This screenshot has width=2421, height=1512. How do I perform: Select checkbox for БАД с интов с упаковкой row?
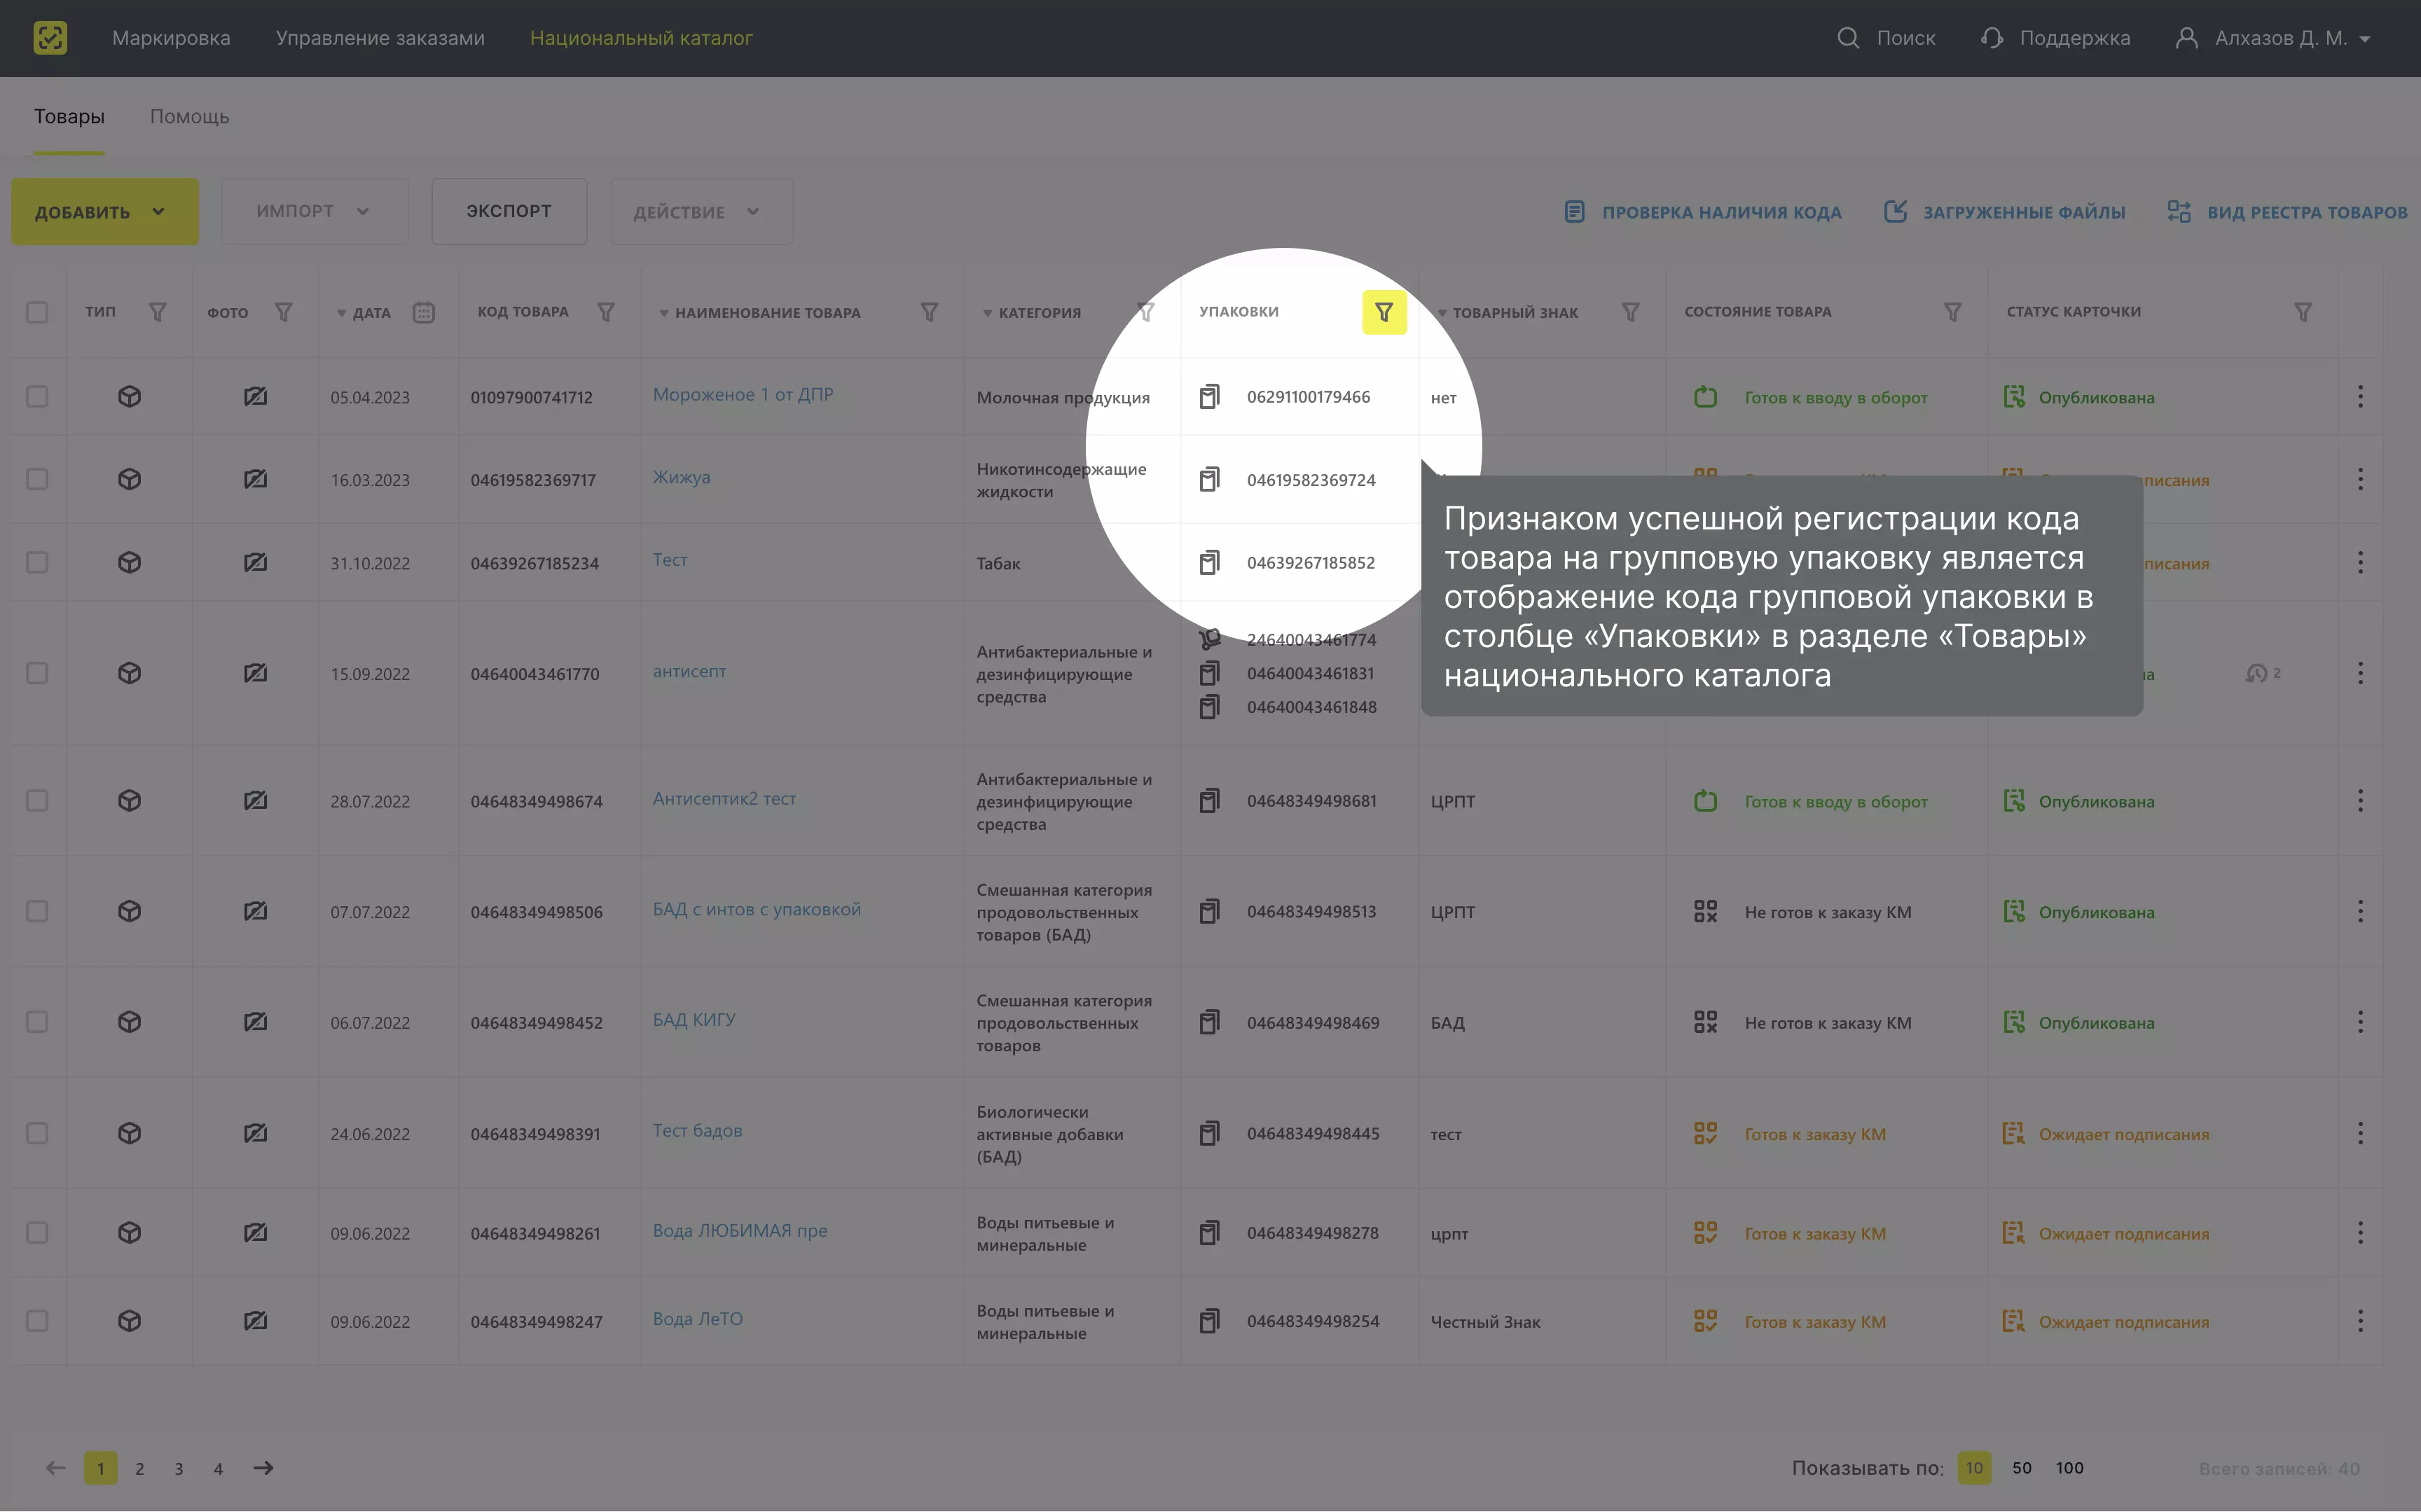[37, 911]
